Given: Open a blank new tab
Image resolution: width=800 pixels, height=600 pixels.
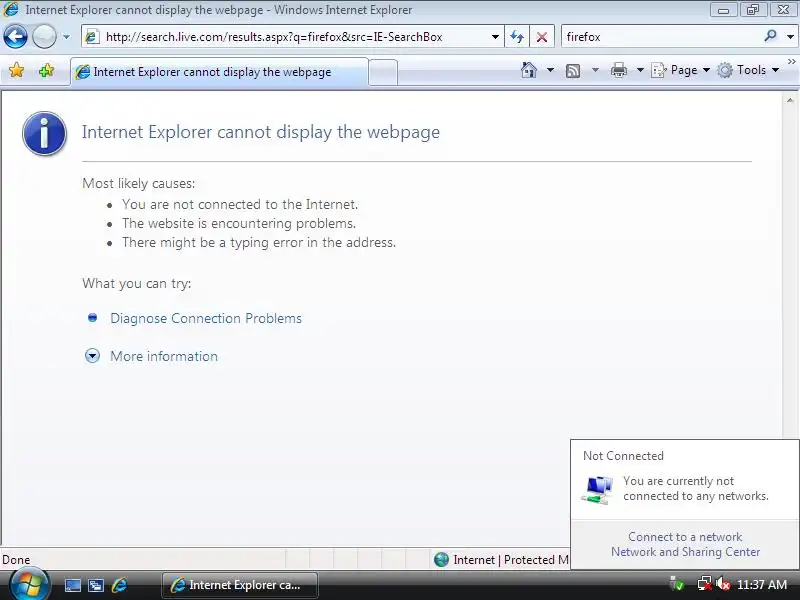Looking at the screenshot, I should click(x=383, y=72).
